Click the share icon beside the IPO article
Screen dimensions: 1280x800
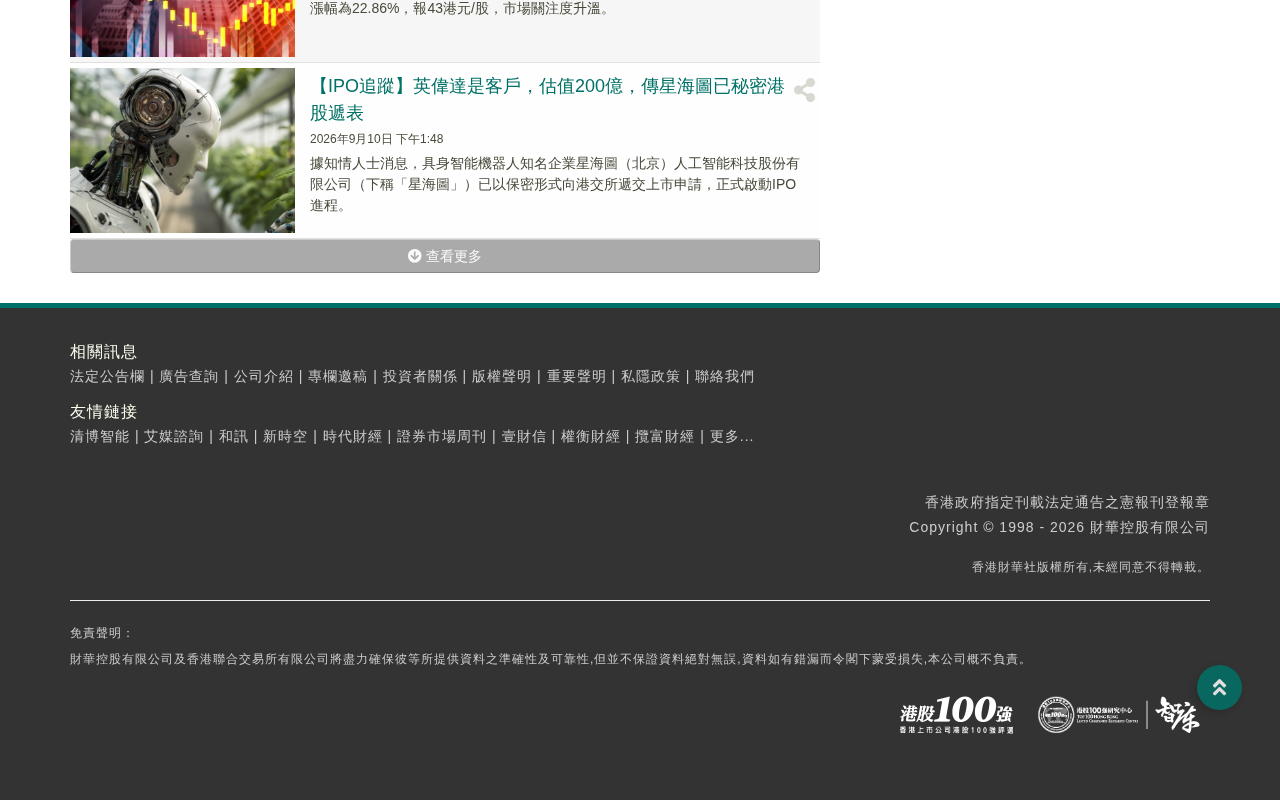pos(804,90)
